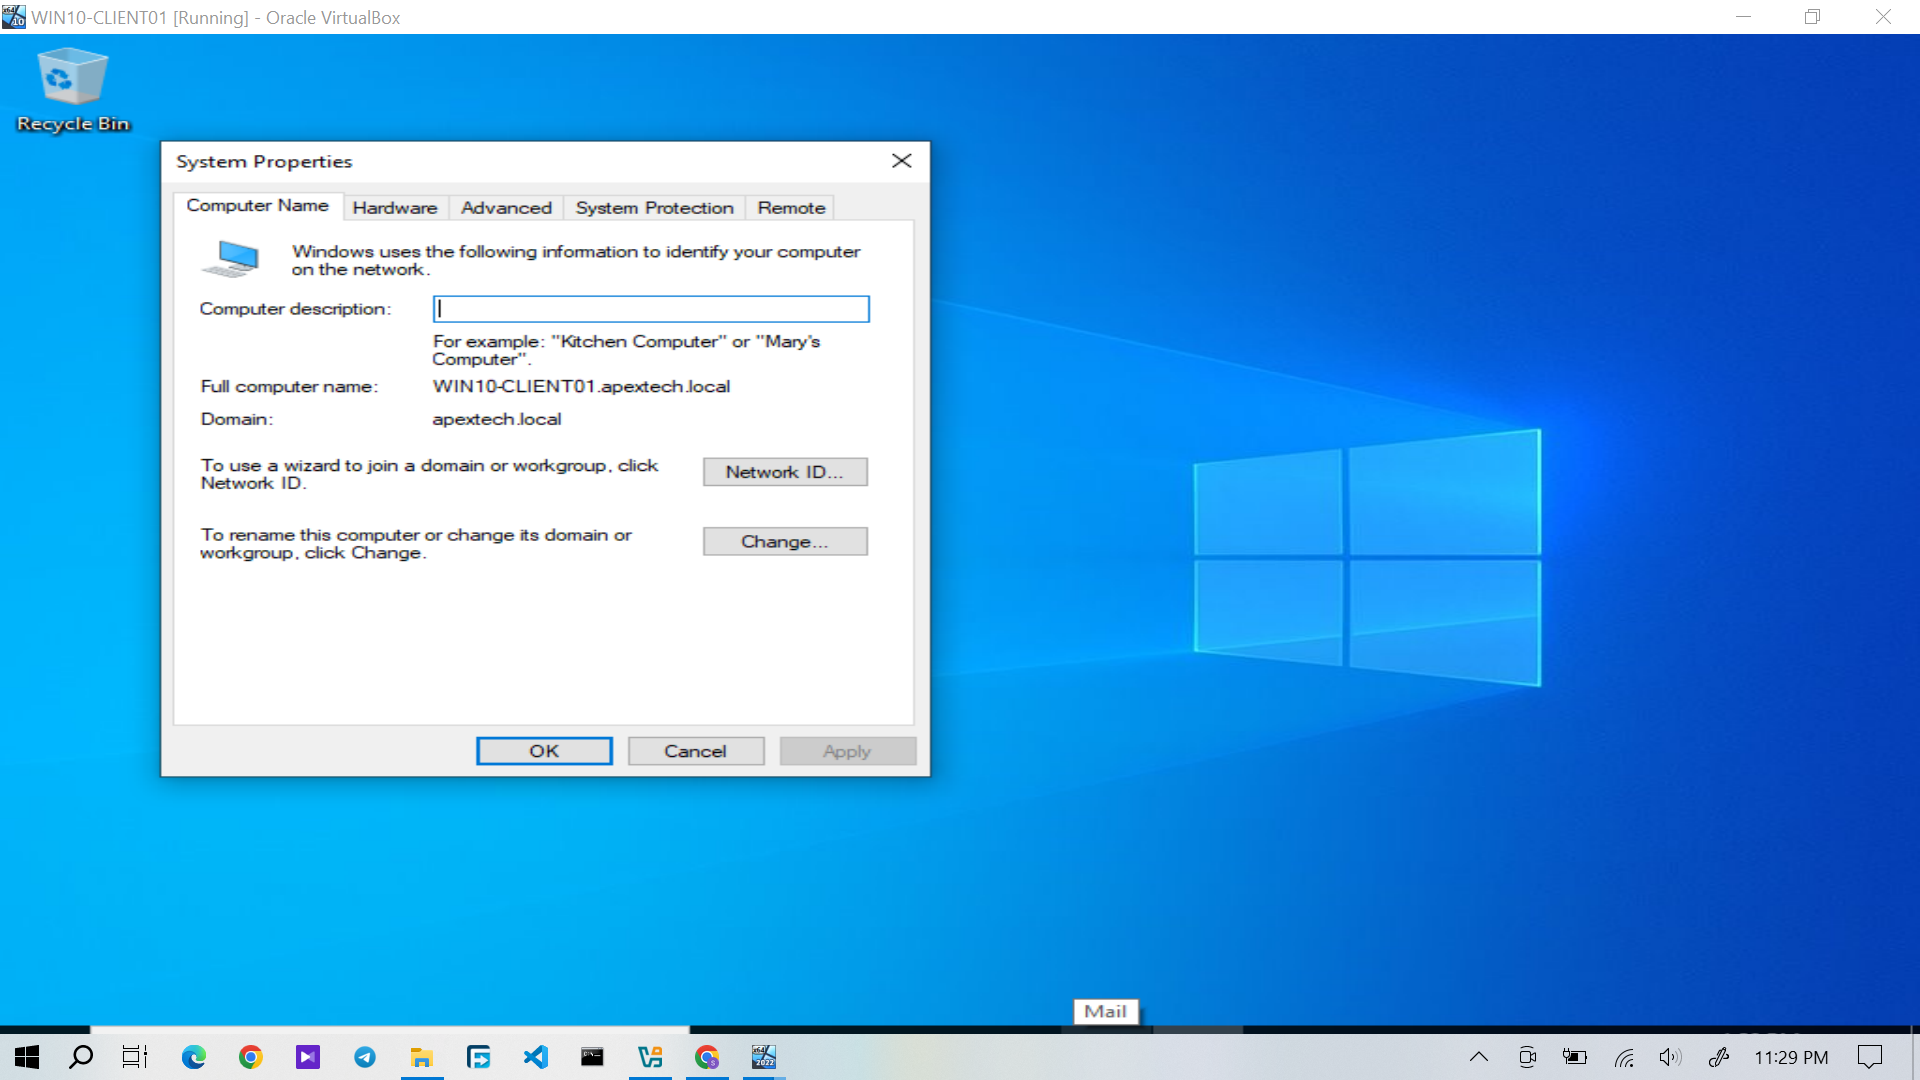1920x1080 pixels.
Task: Open the purple video editor taskbar icon
Action: tap(308, 1057)
